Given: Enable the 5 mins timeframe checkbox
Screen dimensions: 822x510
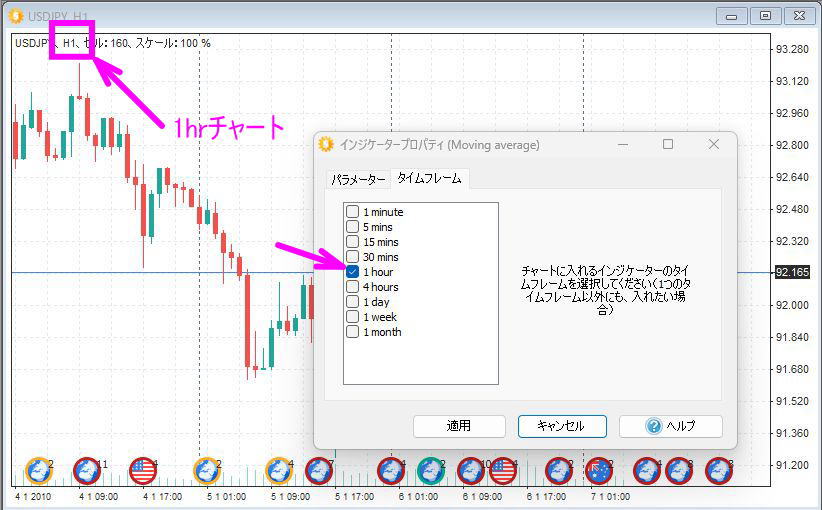Looking at the screenshot, I should [352, 226].
